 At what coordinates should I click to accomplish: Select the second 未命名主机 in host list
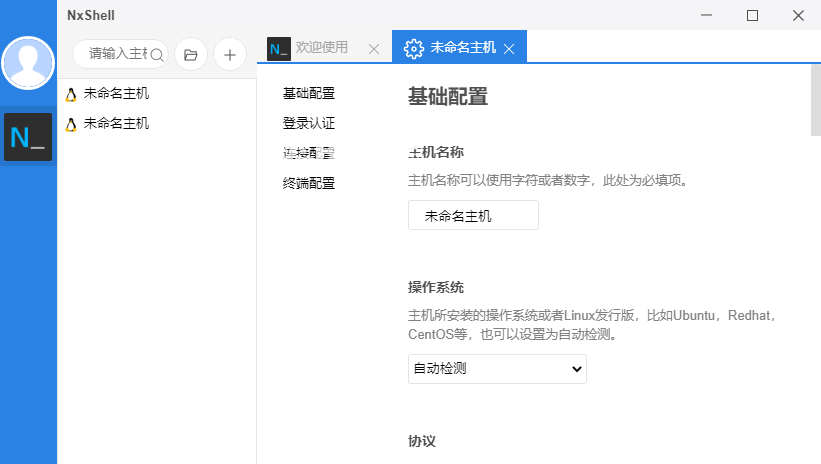pyautogui.click(x=116, y=124)
